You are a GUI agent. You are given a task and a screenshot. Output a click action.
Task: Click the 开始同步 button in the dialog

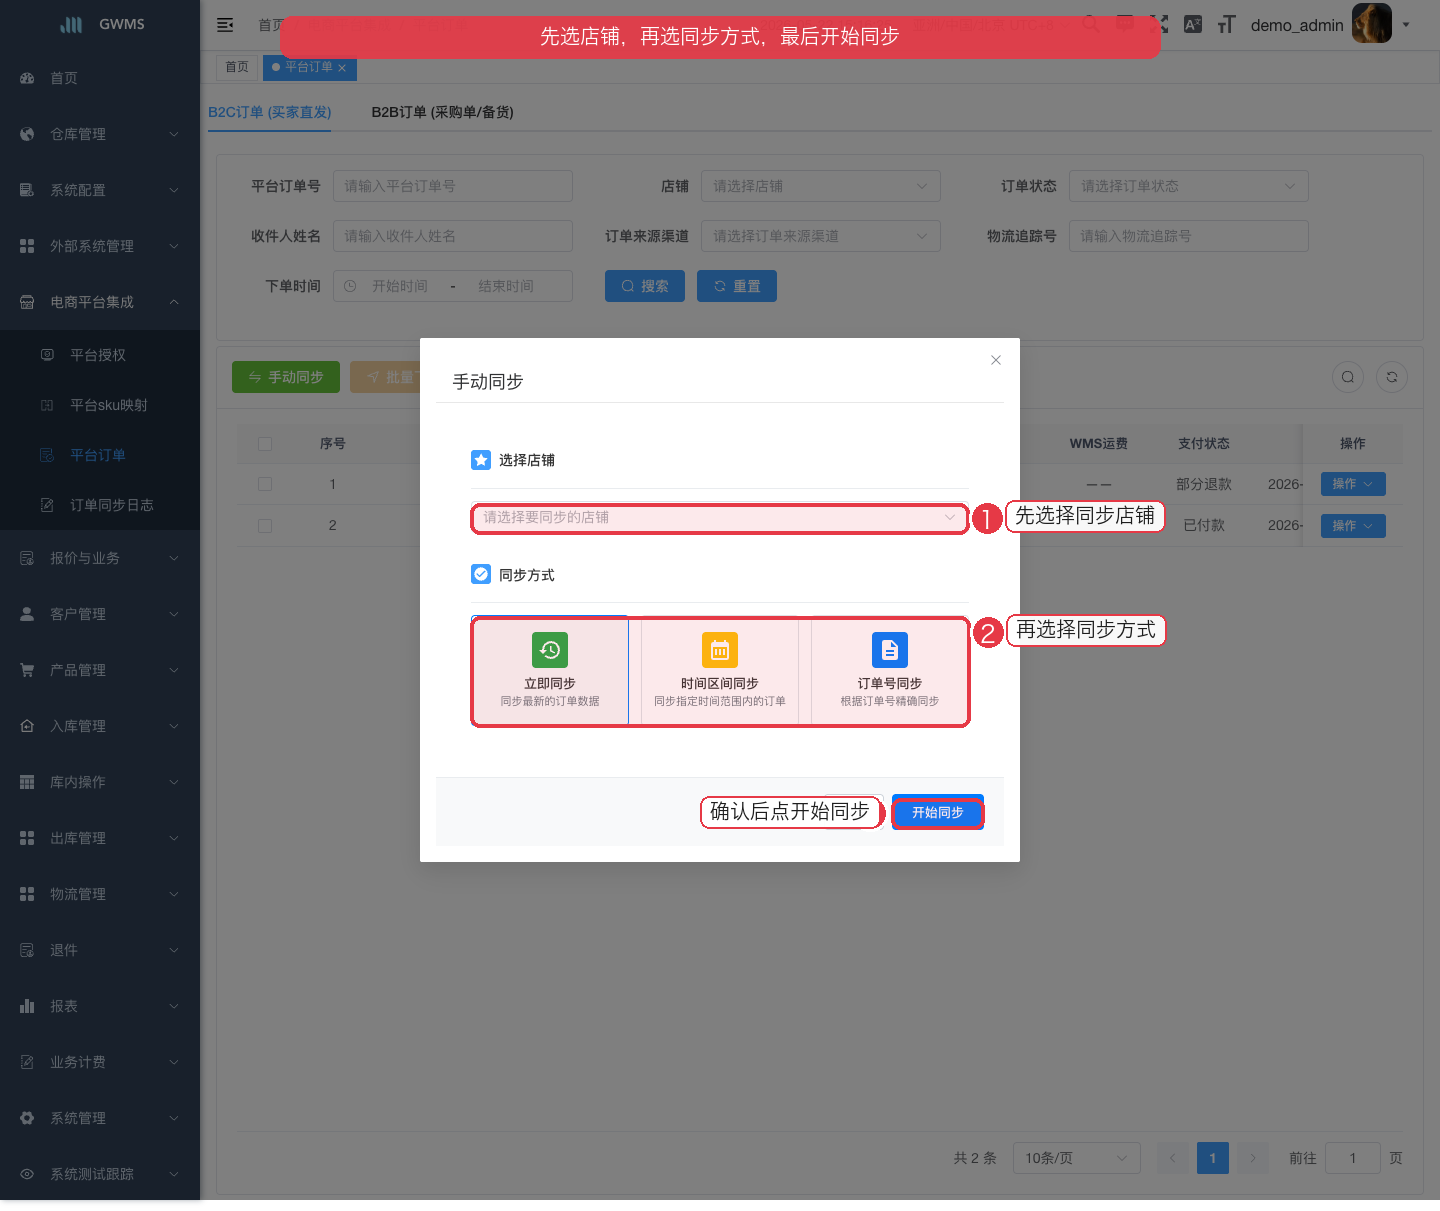(x=938, y=813)
